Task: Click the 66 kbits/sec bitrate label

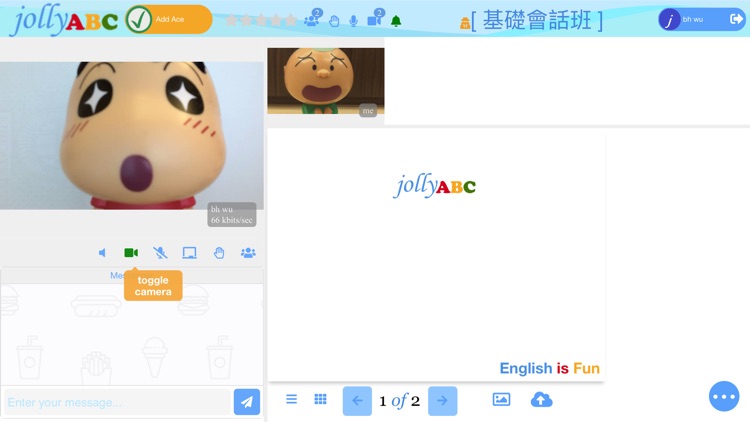Action: 232,220
